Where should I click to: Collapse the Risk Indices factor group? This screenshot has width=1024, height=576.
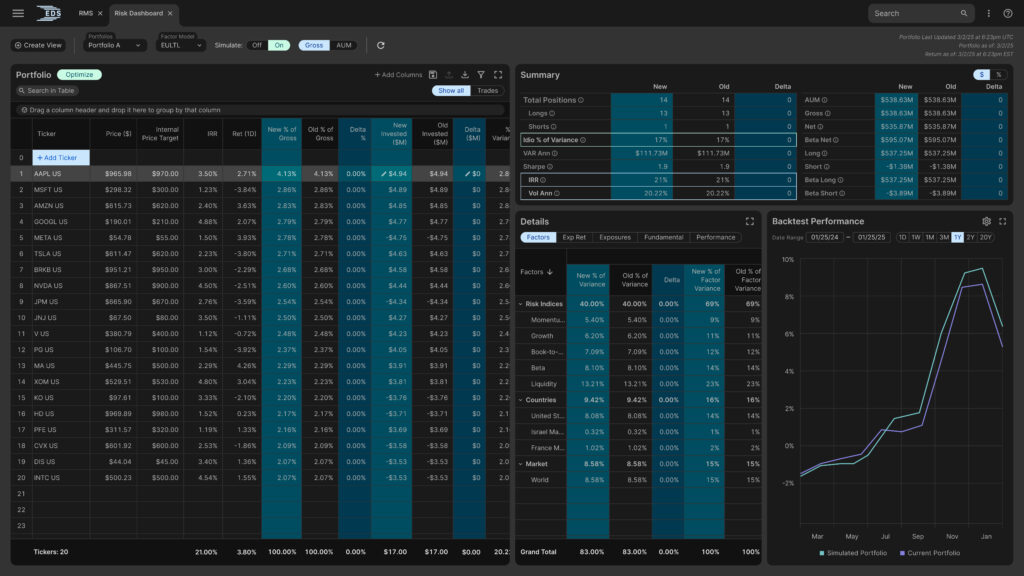point(521,303)
